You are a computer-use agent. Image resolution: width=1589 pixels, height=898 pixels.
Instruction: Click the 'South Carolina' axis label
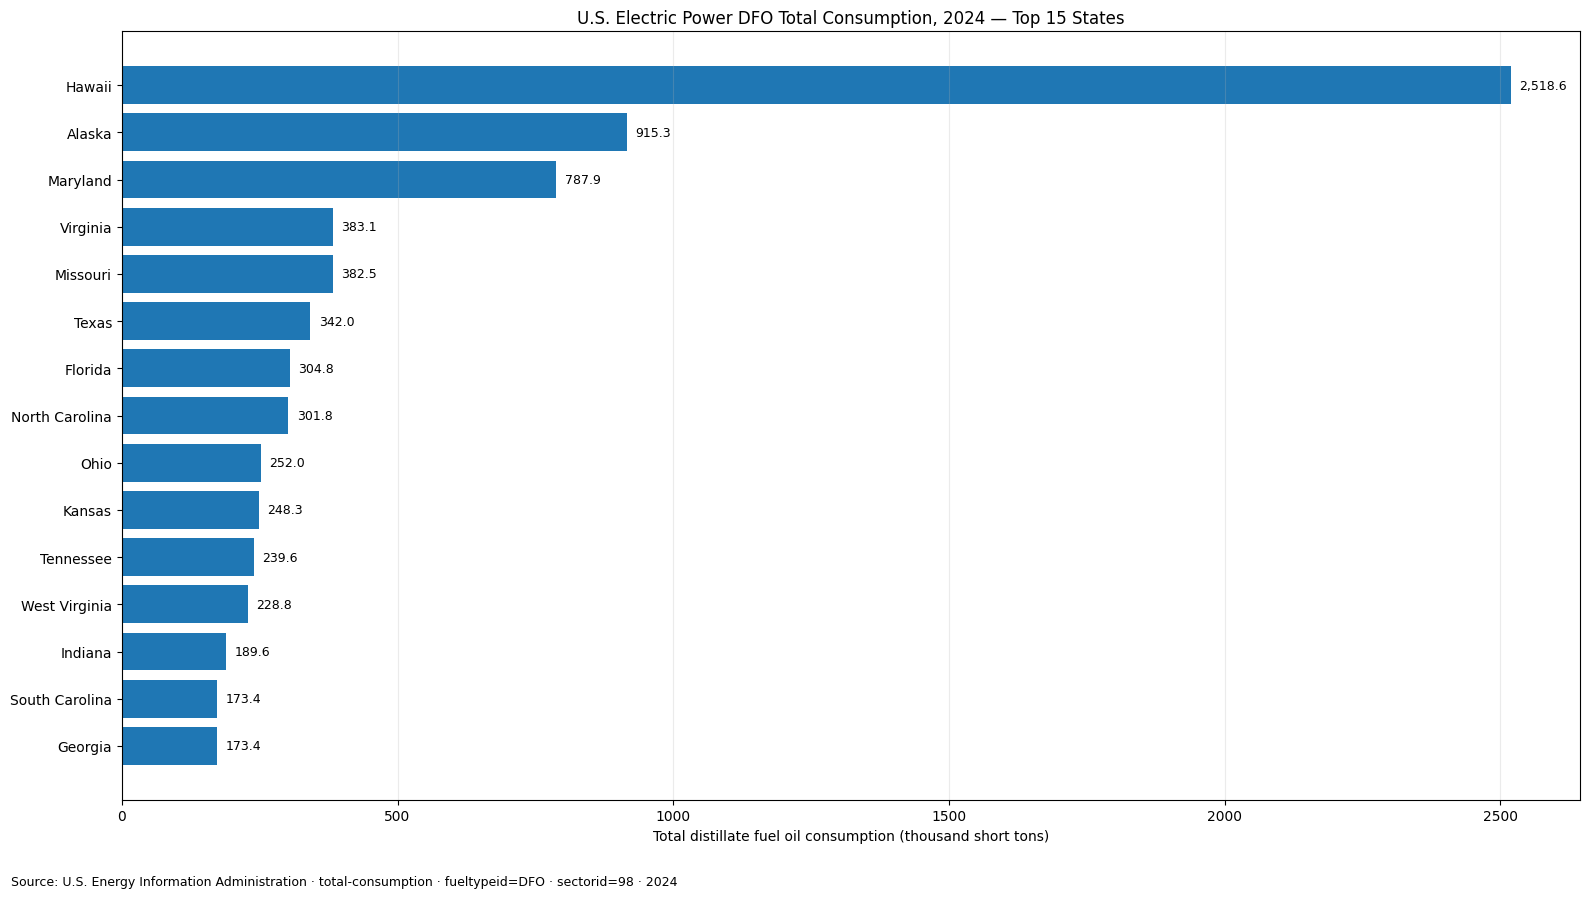click(x=61, y=700)
